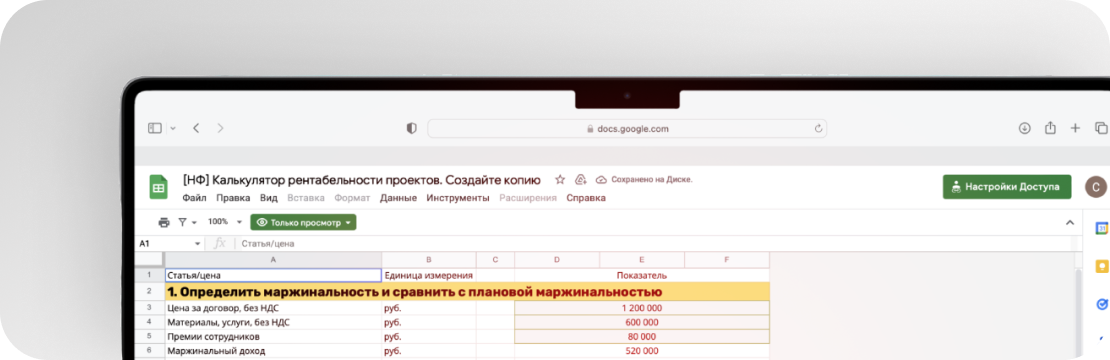Select the value 520 000
This screenshot has width=1110, height=360.
(x=642, y=350)
